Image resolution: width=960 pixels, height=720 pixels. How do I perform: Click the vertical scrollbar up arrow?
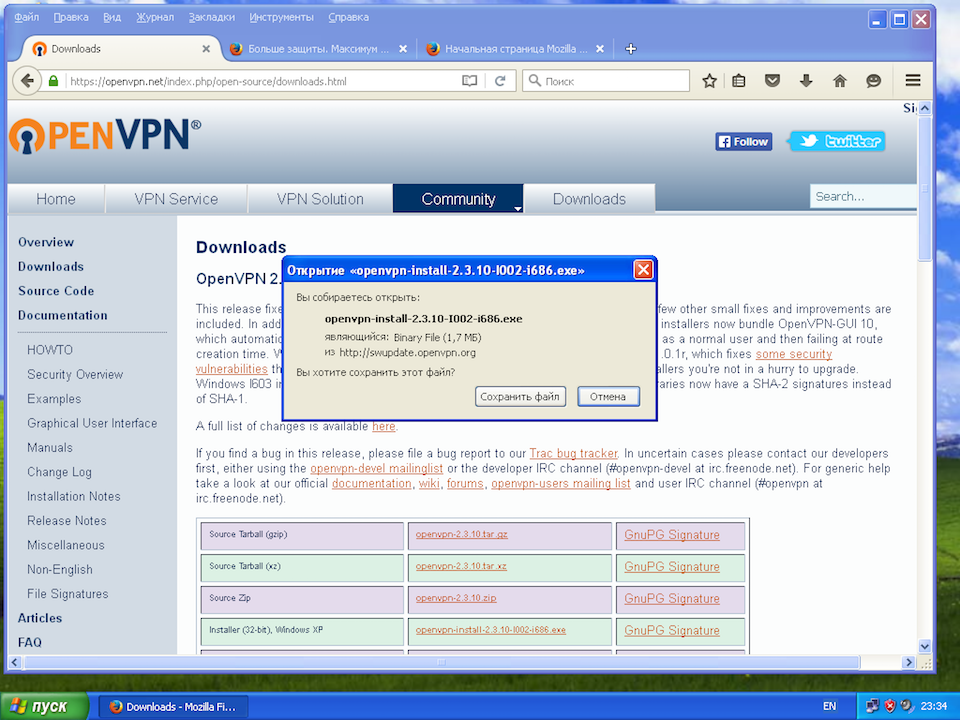924,108
